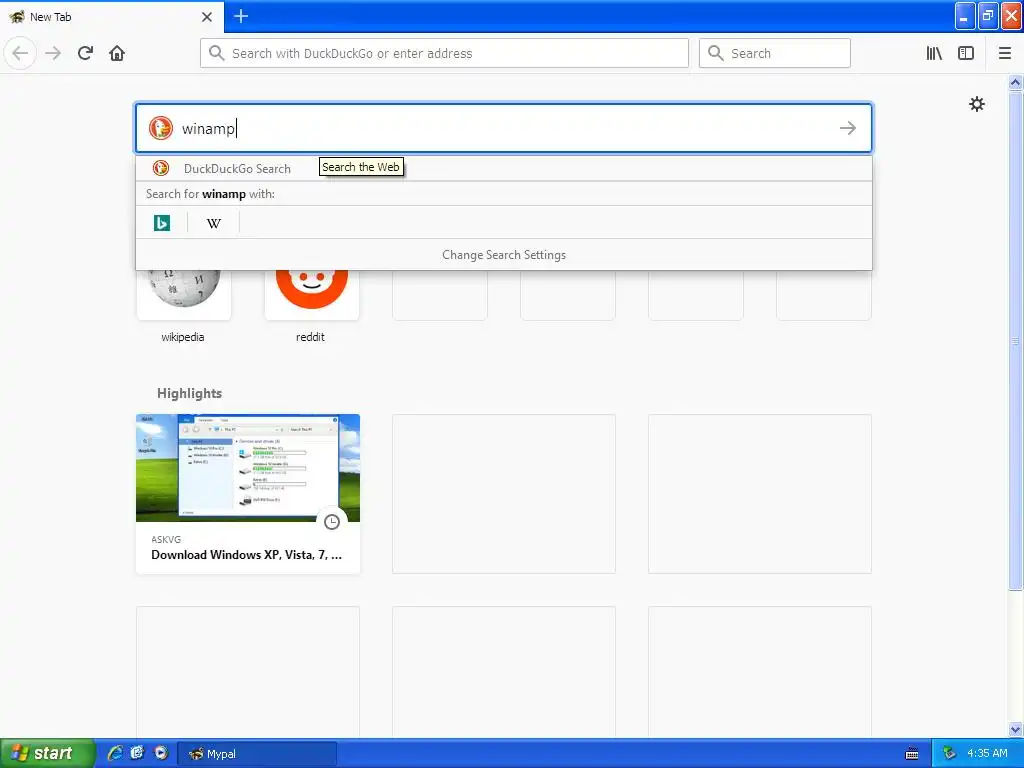Open the Windows start menu

[x=47, y=753]
